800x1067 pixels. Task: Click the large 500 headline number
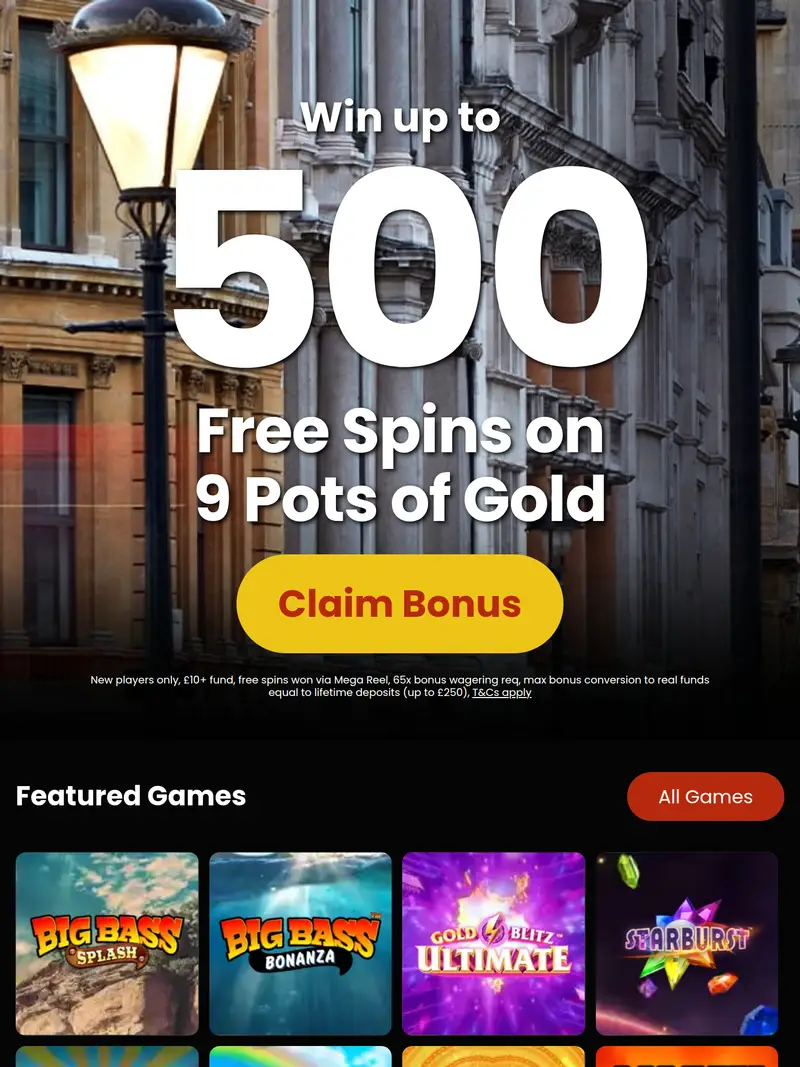coord(410,267)
